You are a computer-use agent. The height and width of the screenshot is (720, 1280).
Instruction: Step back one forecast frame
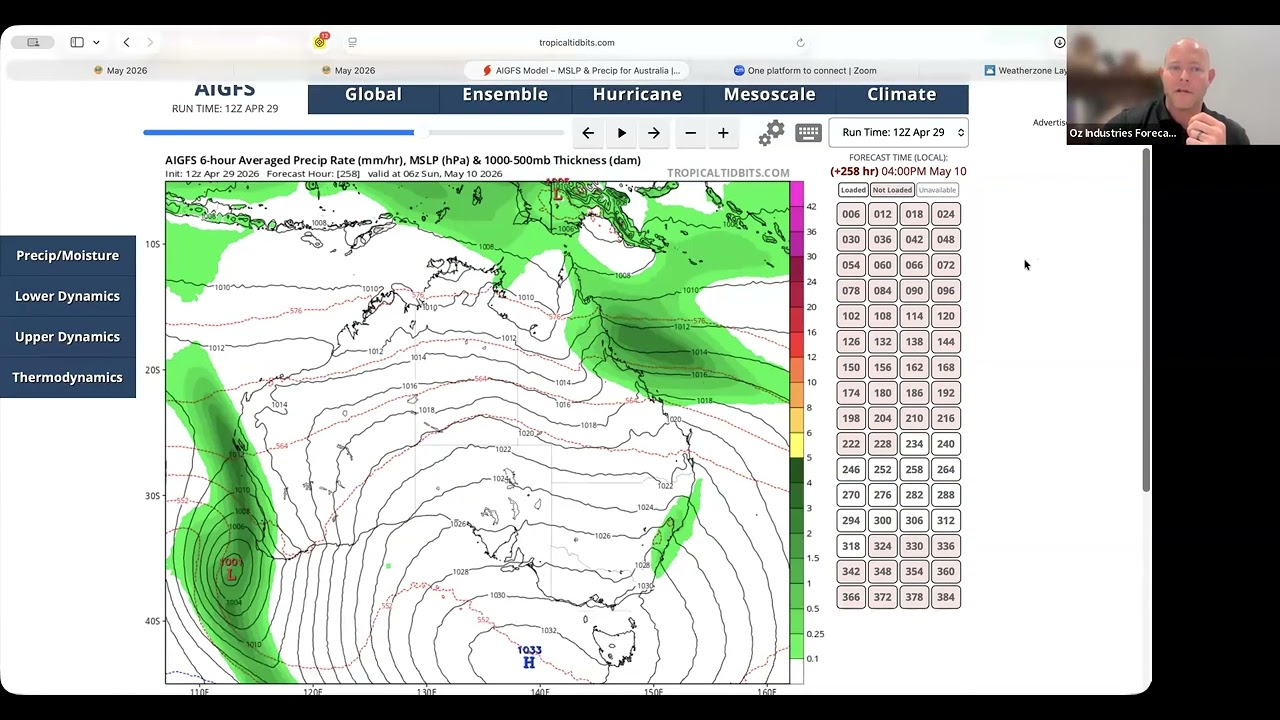point(588,133)
